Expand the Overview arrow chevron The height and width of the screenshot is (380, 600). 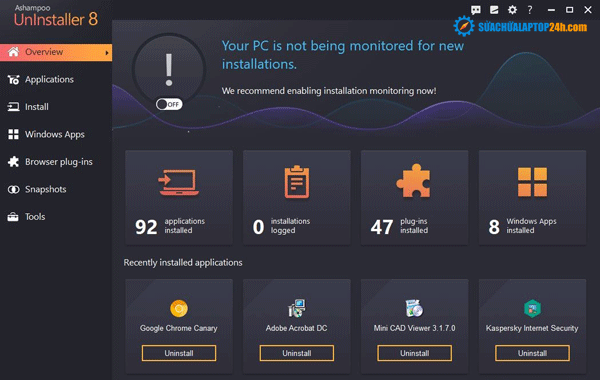[107, 52]
